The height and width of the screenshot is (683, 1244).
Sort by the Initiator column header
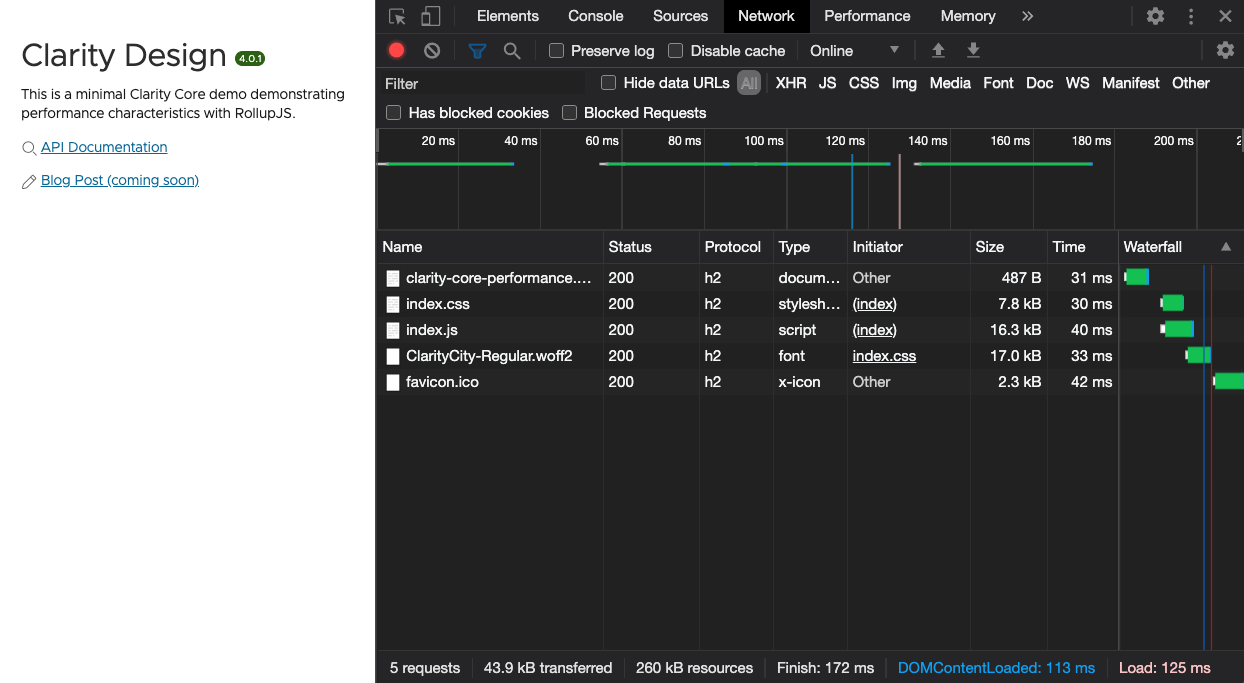pyautogui.click(x=908, y=247)
